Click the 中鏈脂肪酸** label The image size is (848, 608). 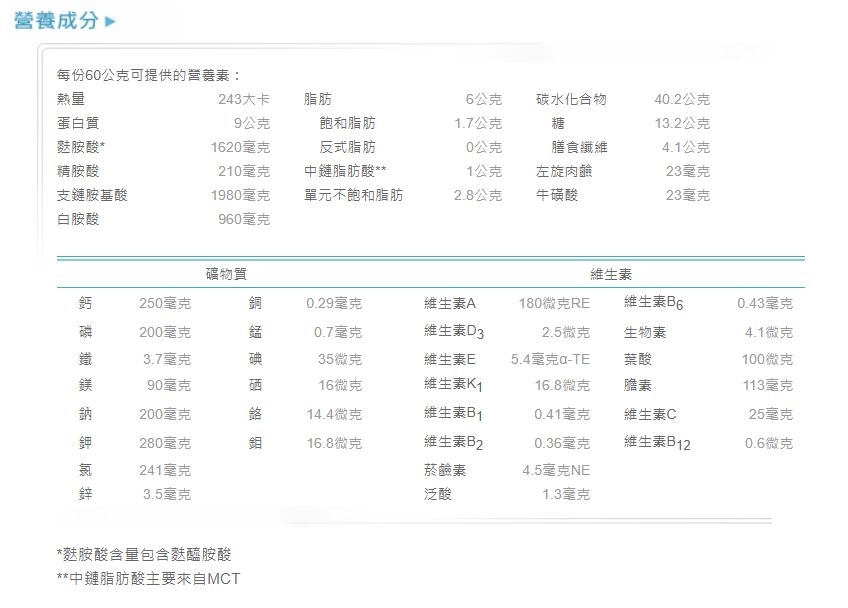point(345,171)
